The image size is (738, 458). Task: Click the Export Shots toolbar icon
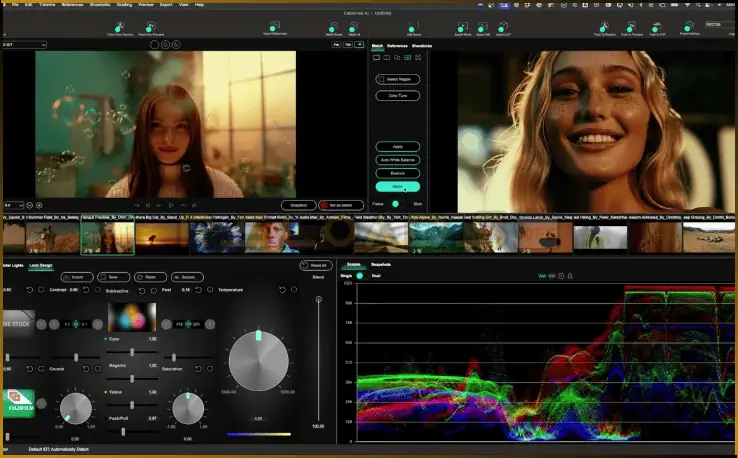click(463, 28)
